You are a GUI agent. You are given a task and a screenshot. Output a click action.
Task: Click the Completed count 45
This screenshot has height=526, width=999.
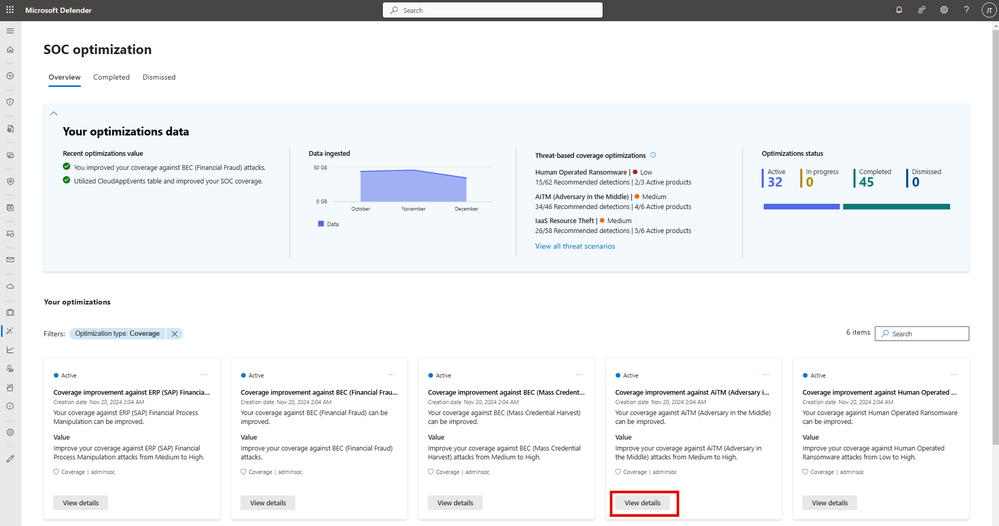[x=866, y=182]
